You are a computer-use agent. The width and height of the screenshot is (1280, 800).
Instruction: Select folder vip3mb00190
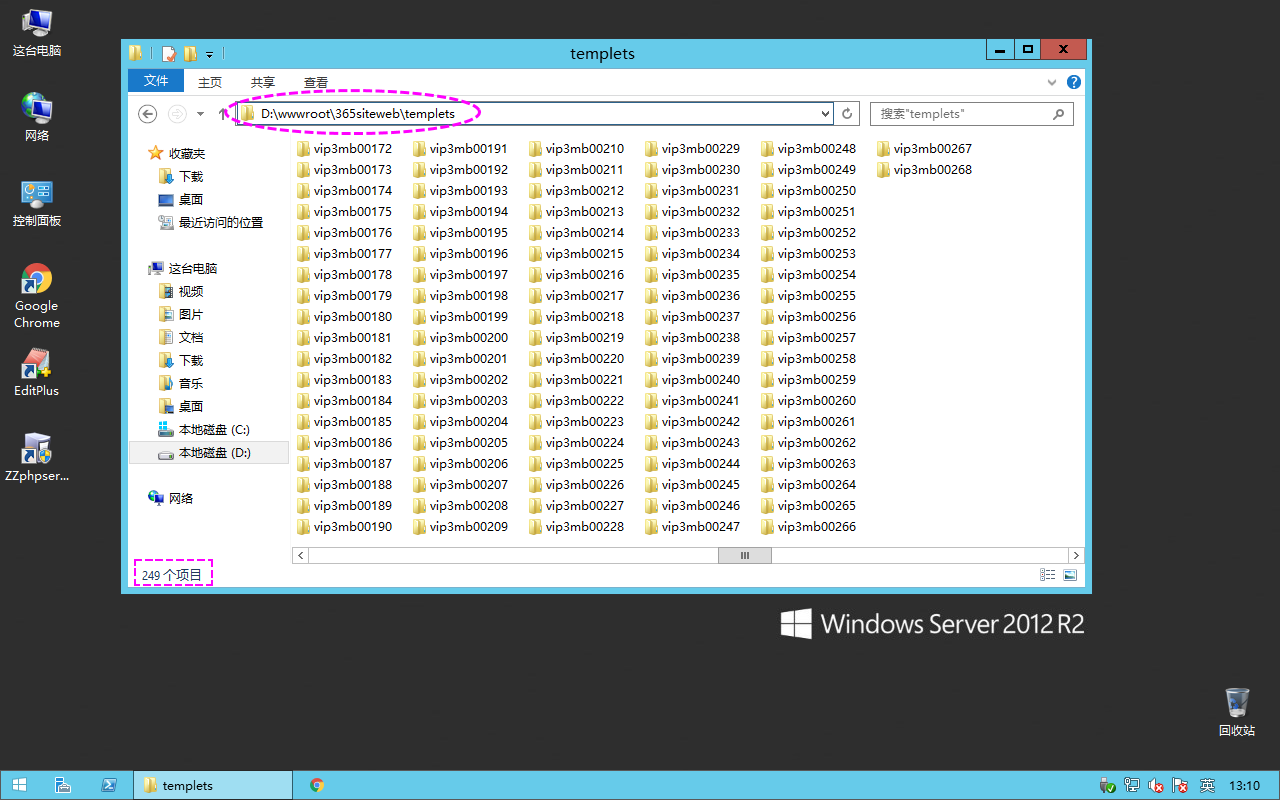[x=344, y=526]
